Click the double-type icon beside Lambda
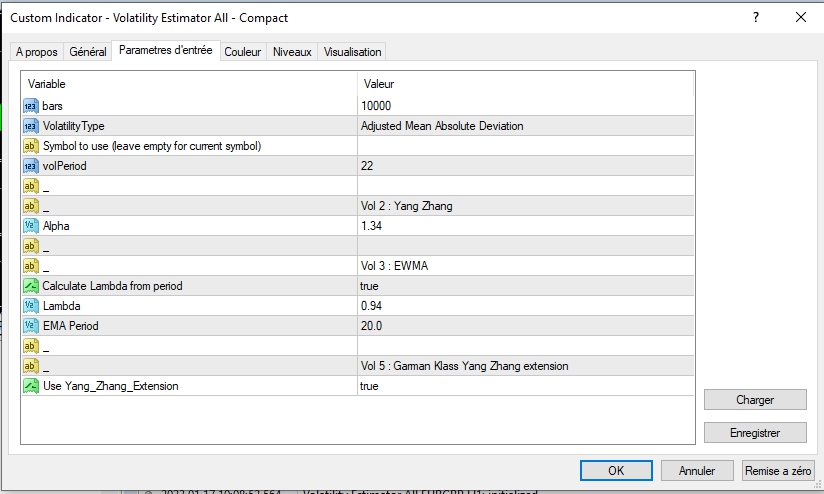Image resolution: width=824 pixels, height=494 pixels. [30, 306]
